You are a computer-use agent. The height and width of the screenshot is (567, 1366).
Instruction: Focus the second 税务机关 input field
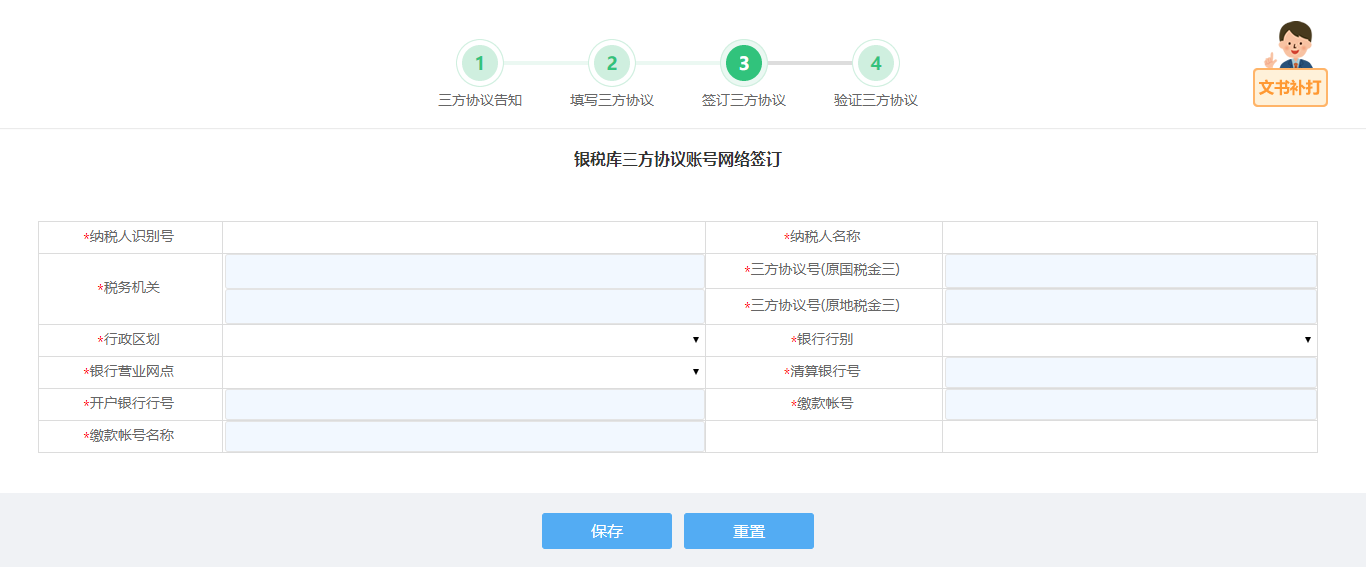(x=464, y=306)
